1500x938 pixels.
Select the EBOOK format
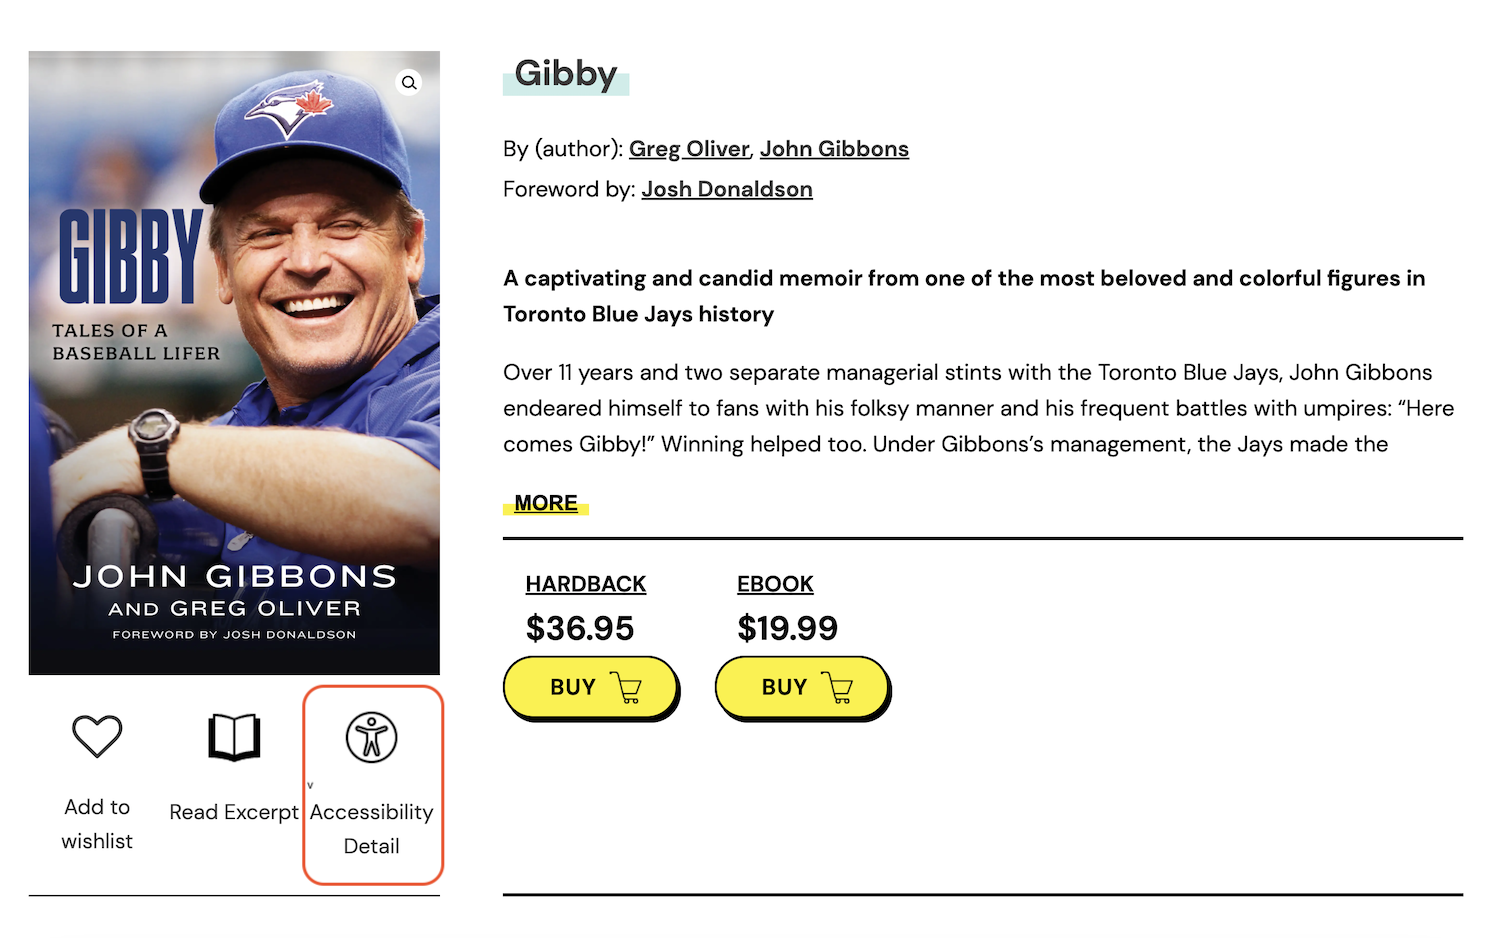pos(775,584)
